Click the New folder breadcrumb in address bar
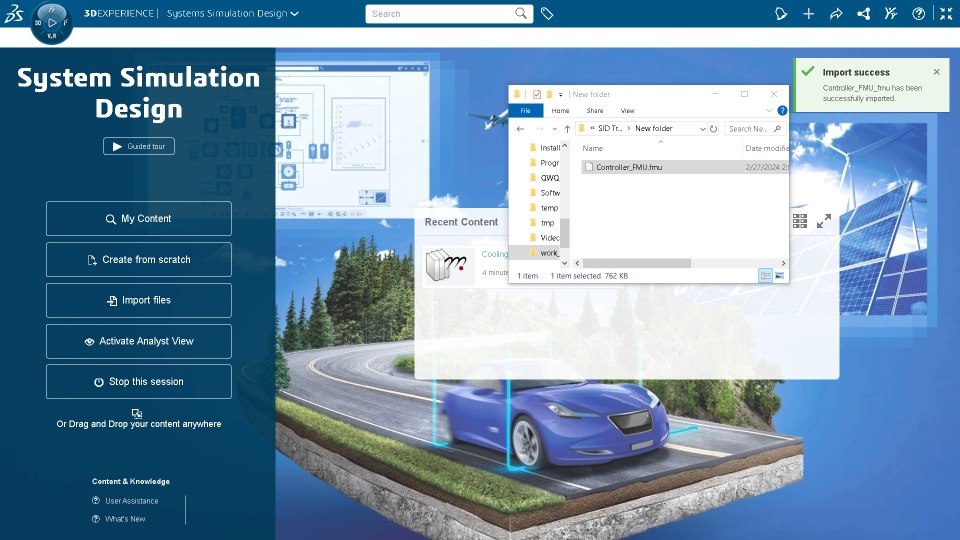This screenshot has width=960, height=540. tap(653, 129)
